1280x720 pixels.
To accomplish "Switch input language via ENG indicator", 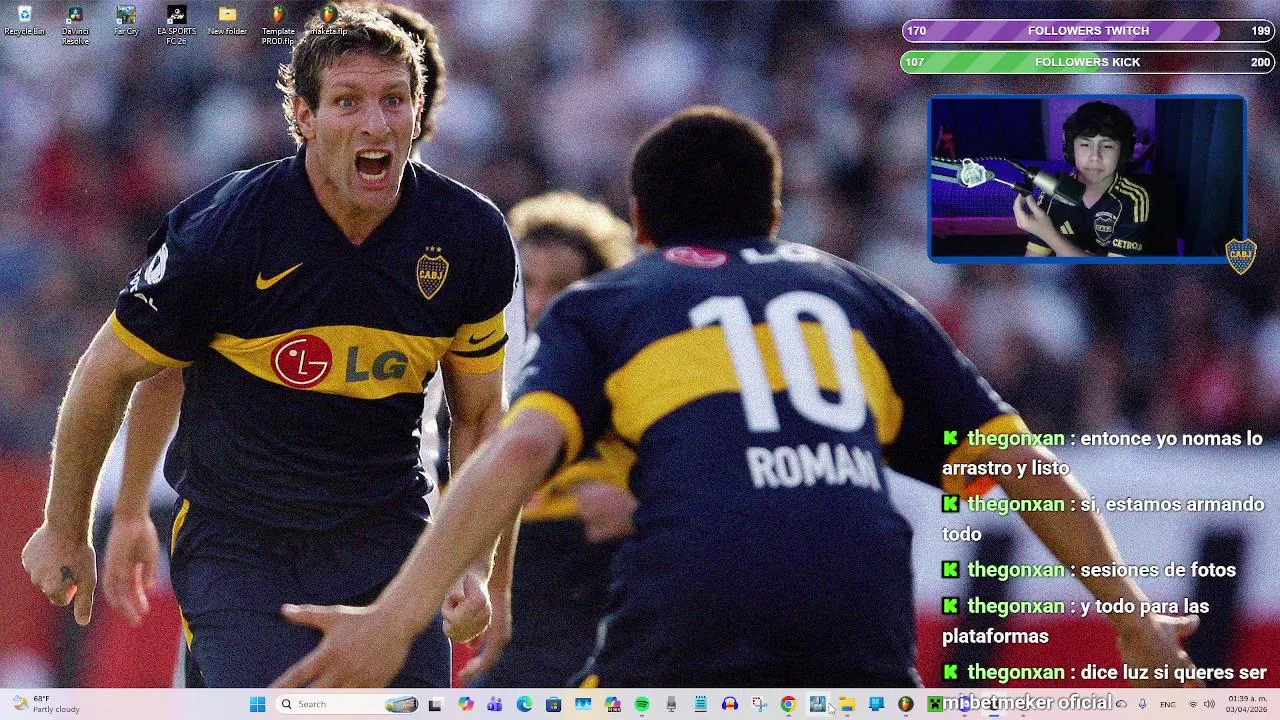I will coord(1167,704).
